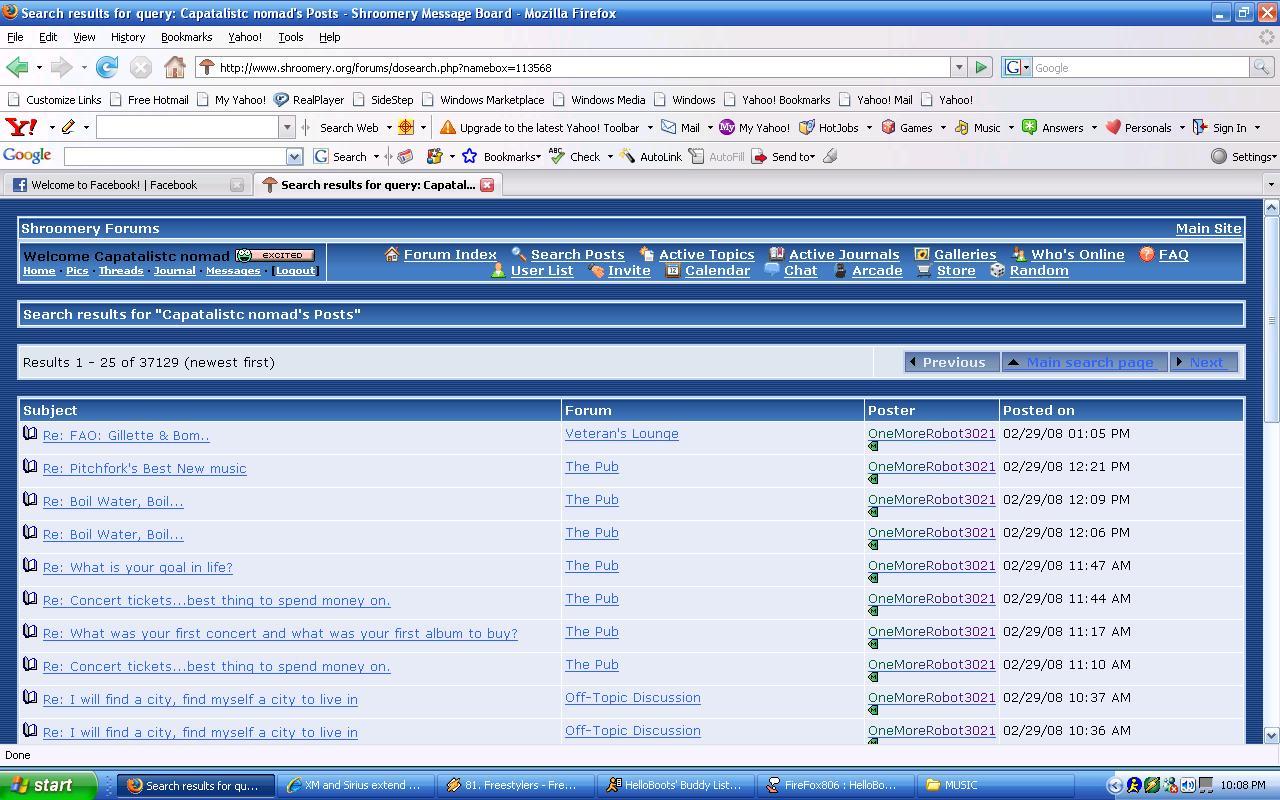Screen dimensions: 1280x800
Task: Open the Who's Online link
Action: click(1077, 254)
